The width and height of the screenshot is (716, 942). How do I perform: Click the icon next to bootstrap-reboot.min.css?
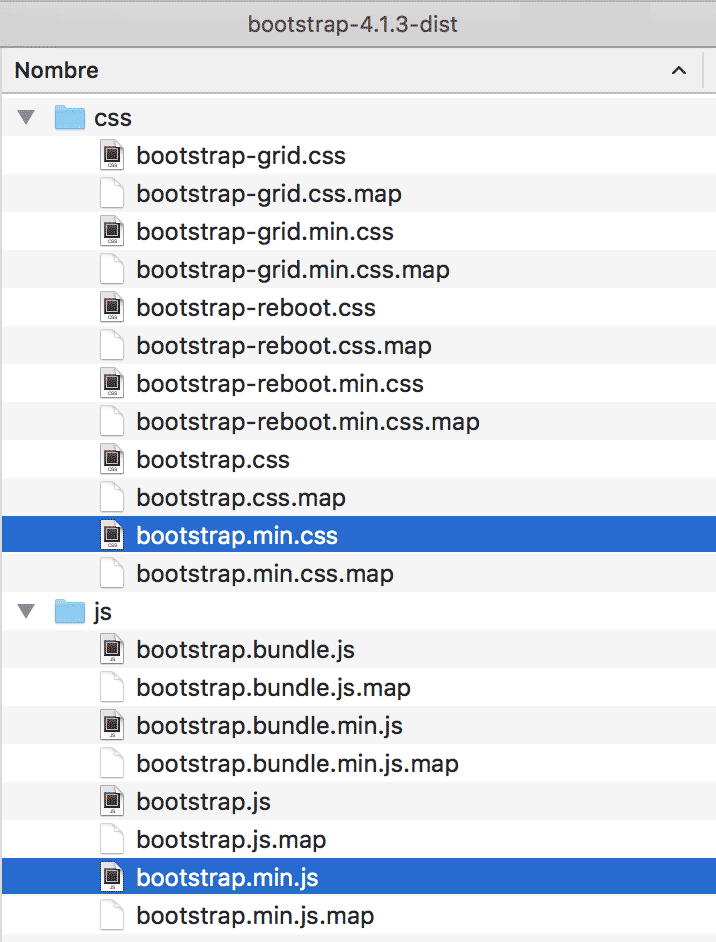111,383
